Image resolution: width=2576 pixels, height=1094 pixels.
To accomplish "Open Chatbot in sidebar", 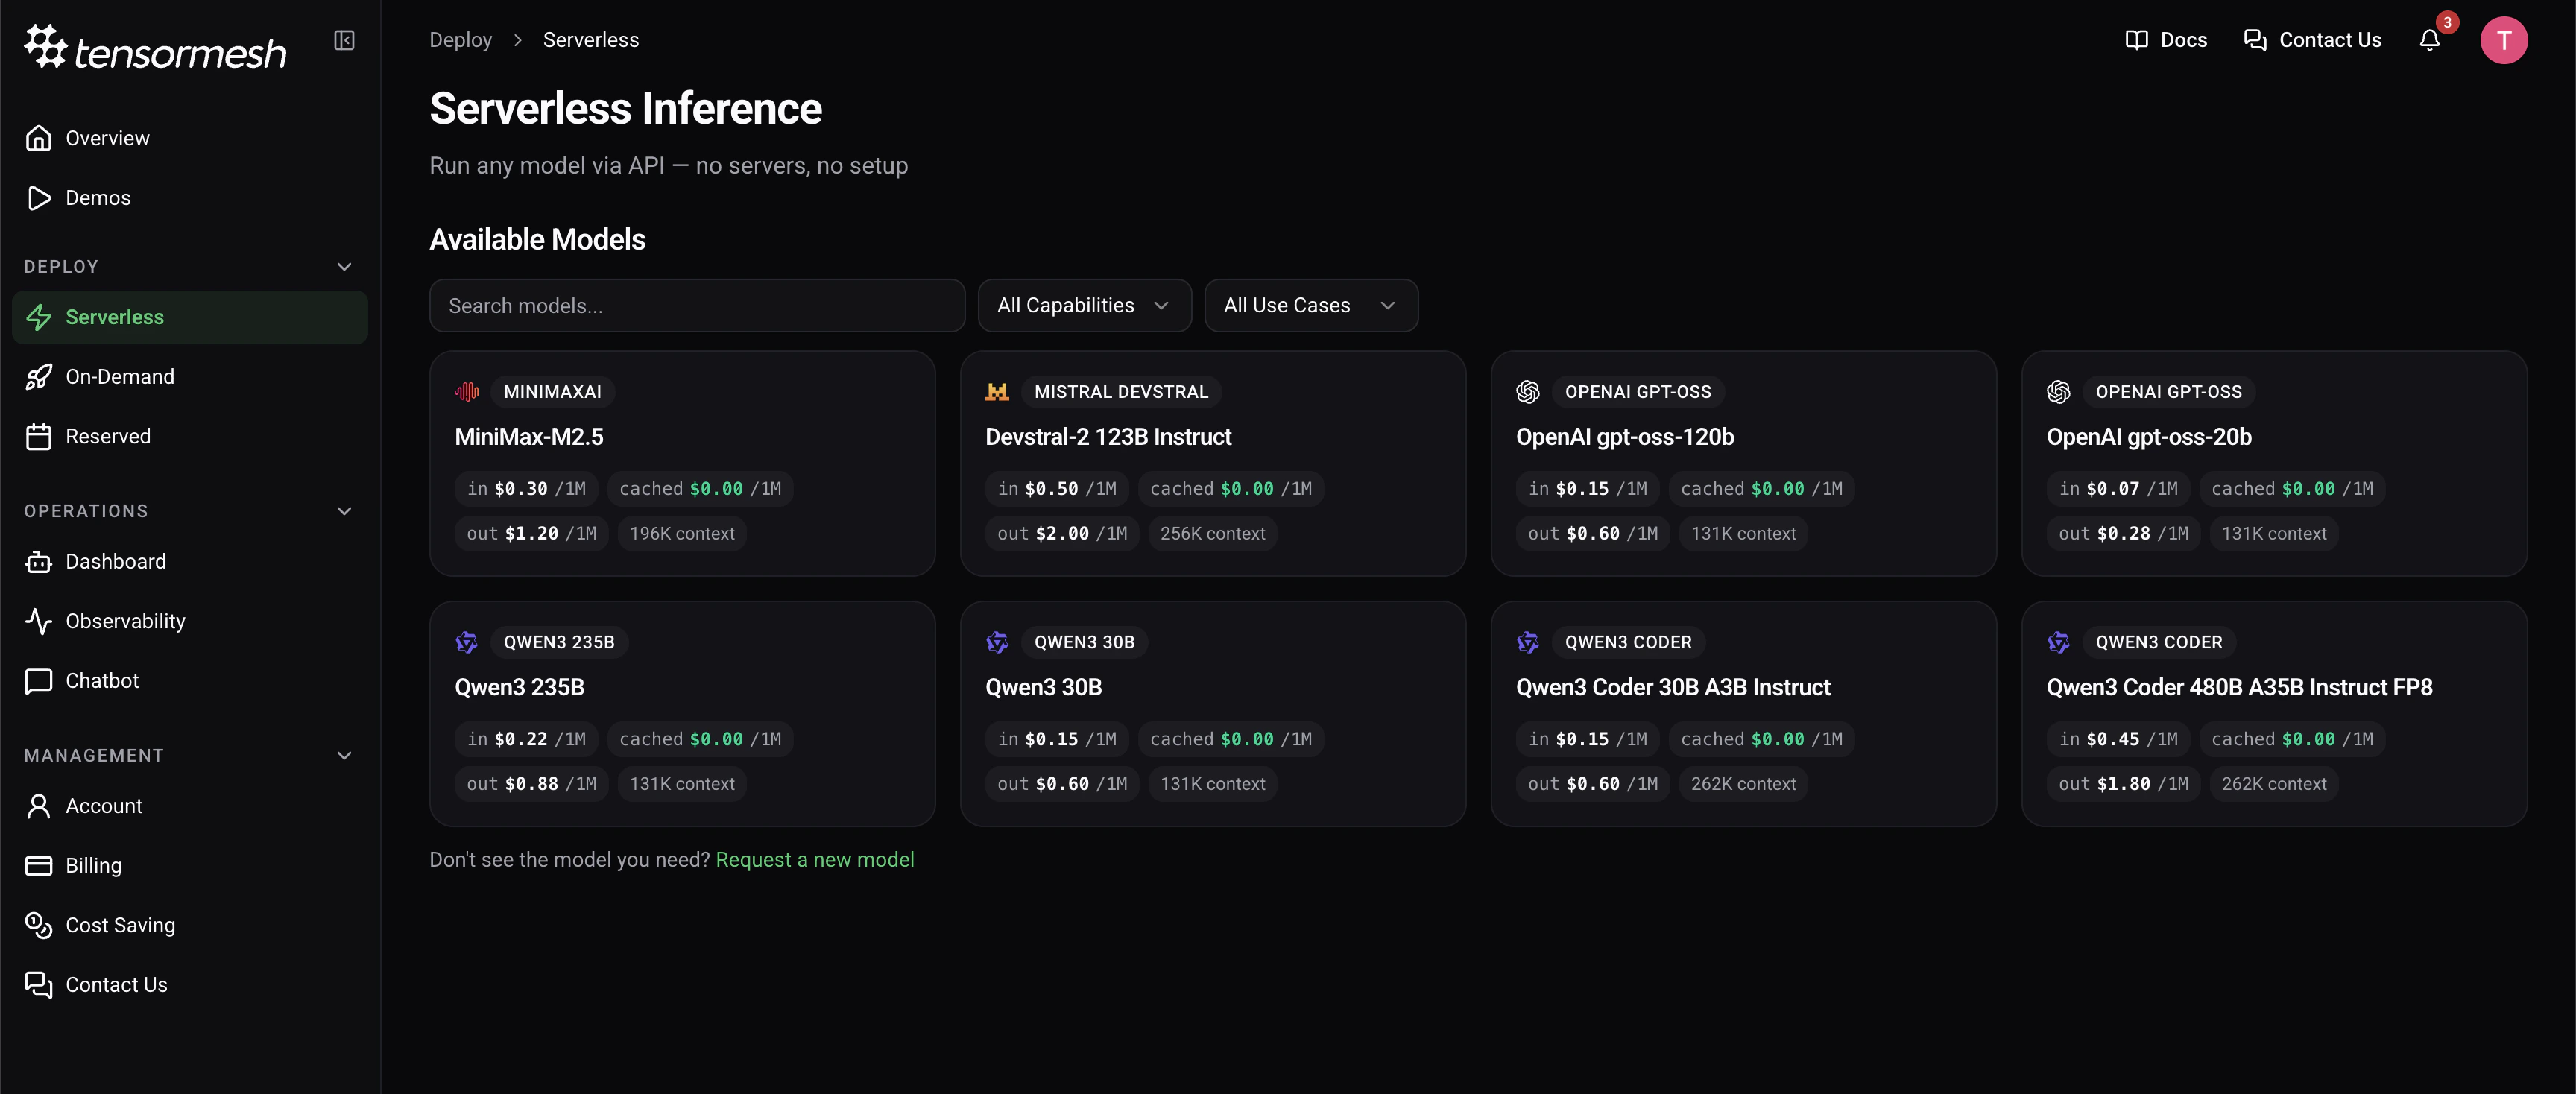I will (x=190, y=681).
